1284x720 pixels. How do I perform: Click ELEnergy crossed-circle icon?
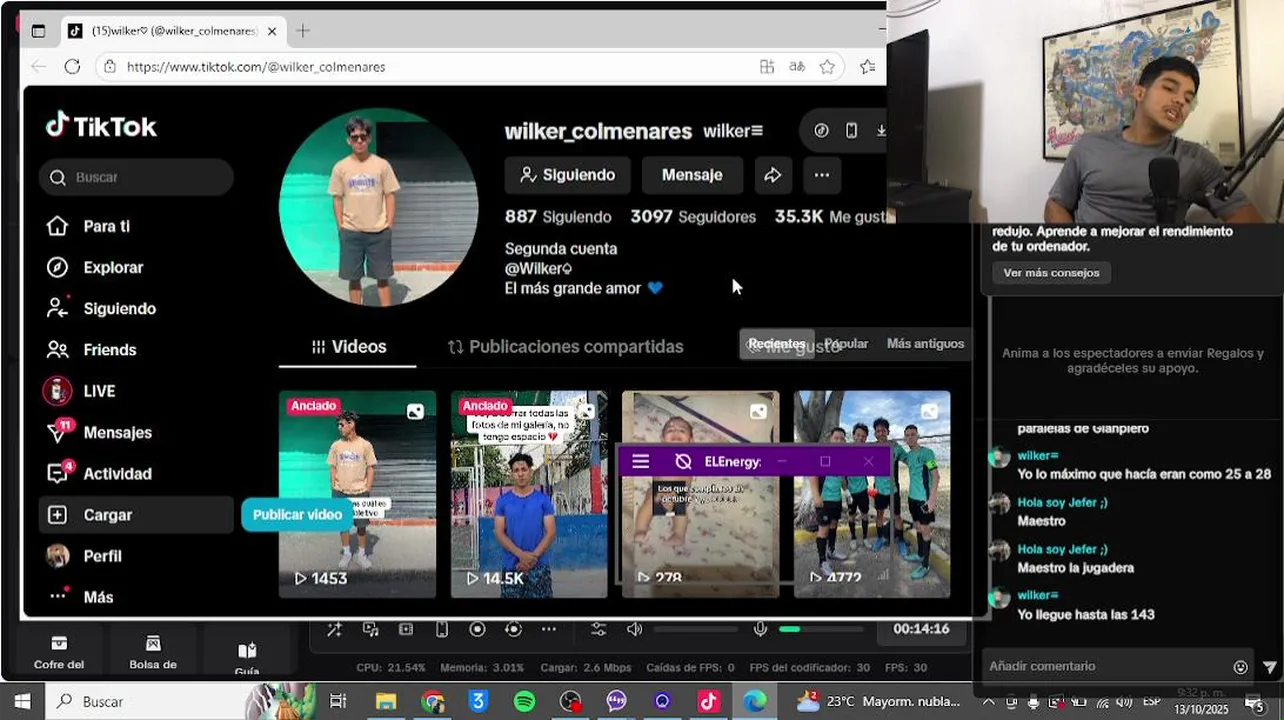tap(684, 461)
